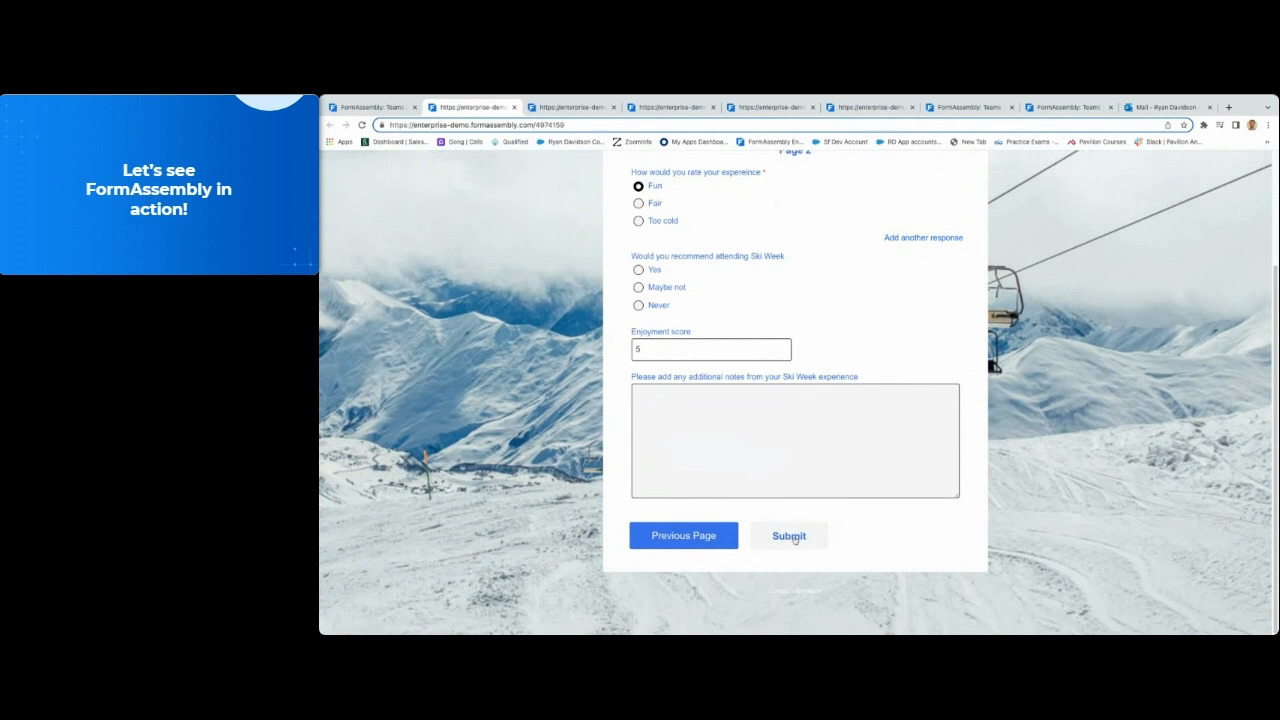Close the Mail - Ryan Davidson tab
Viewport: 1280px width, 720px height.
coord(1209,107)
